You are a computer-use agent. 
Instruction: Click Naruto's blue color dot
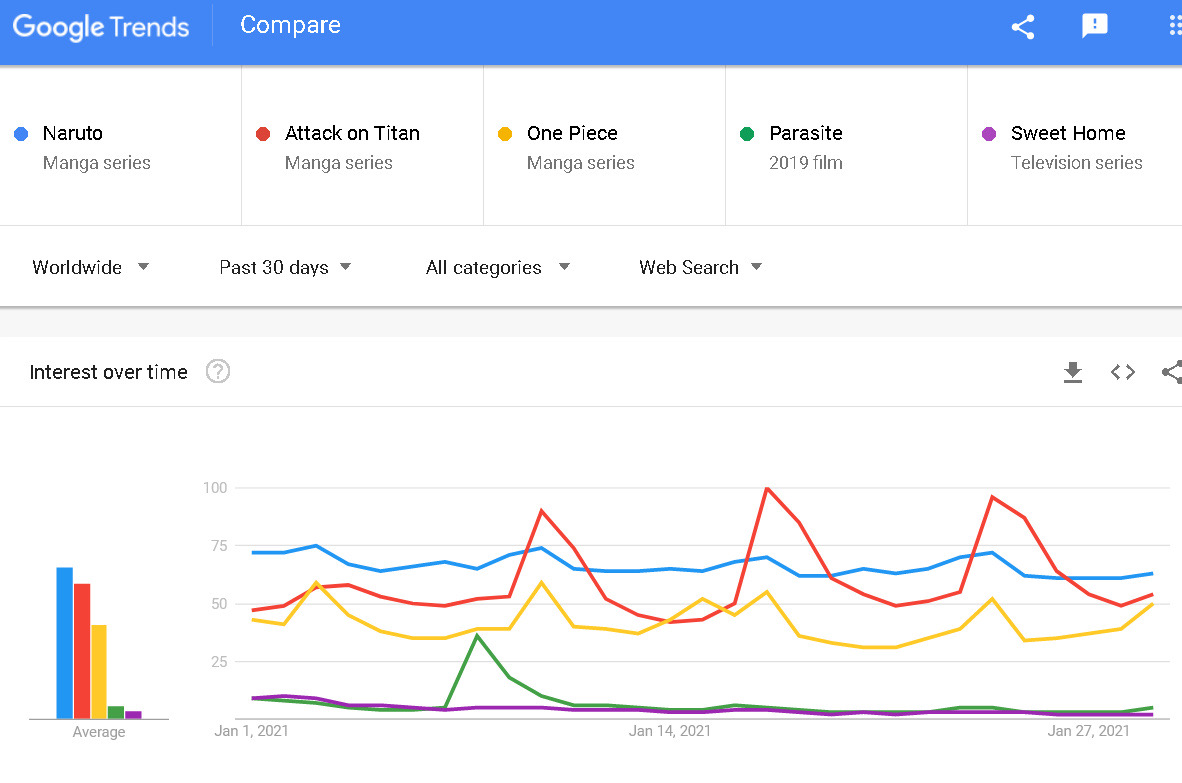[21, 134]
